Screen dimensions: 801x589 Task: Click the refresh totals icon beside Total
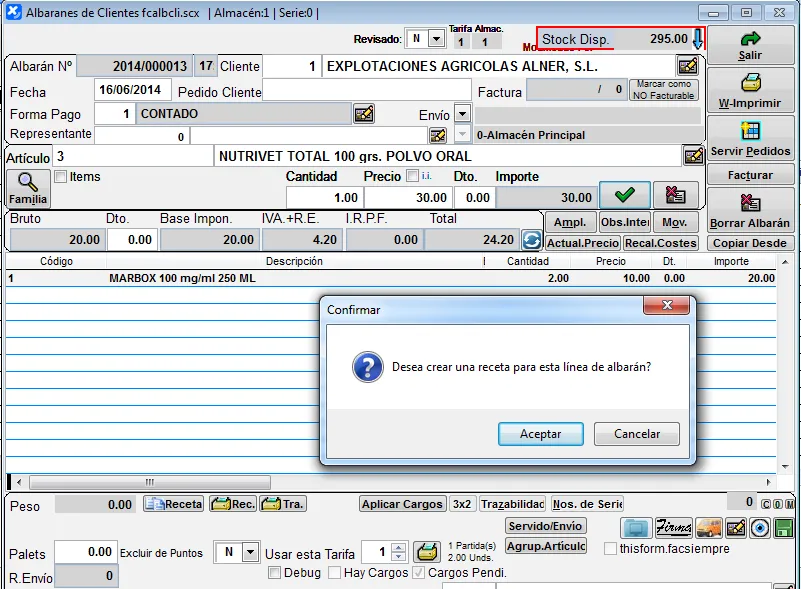532,240
